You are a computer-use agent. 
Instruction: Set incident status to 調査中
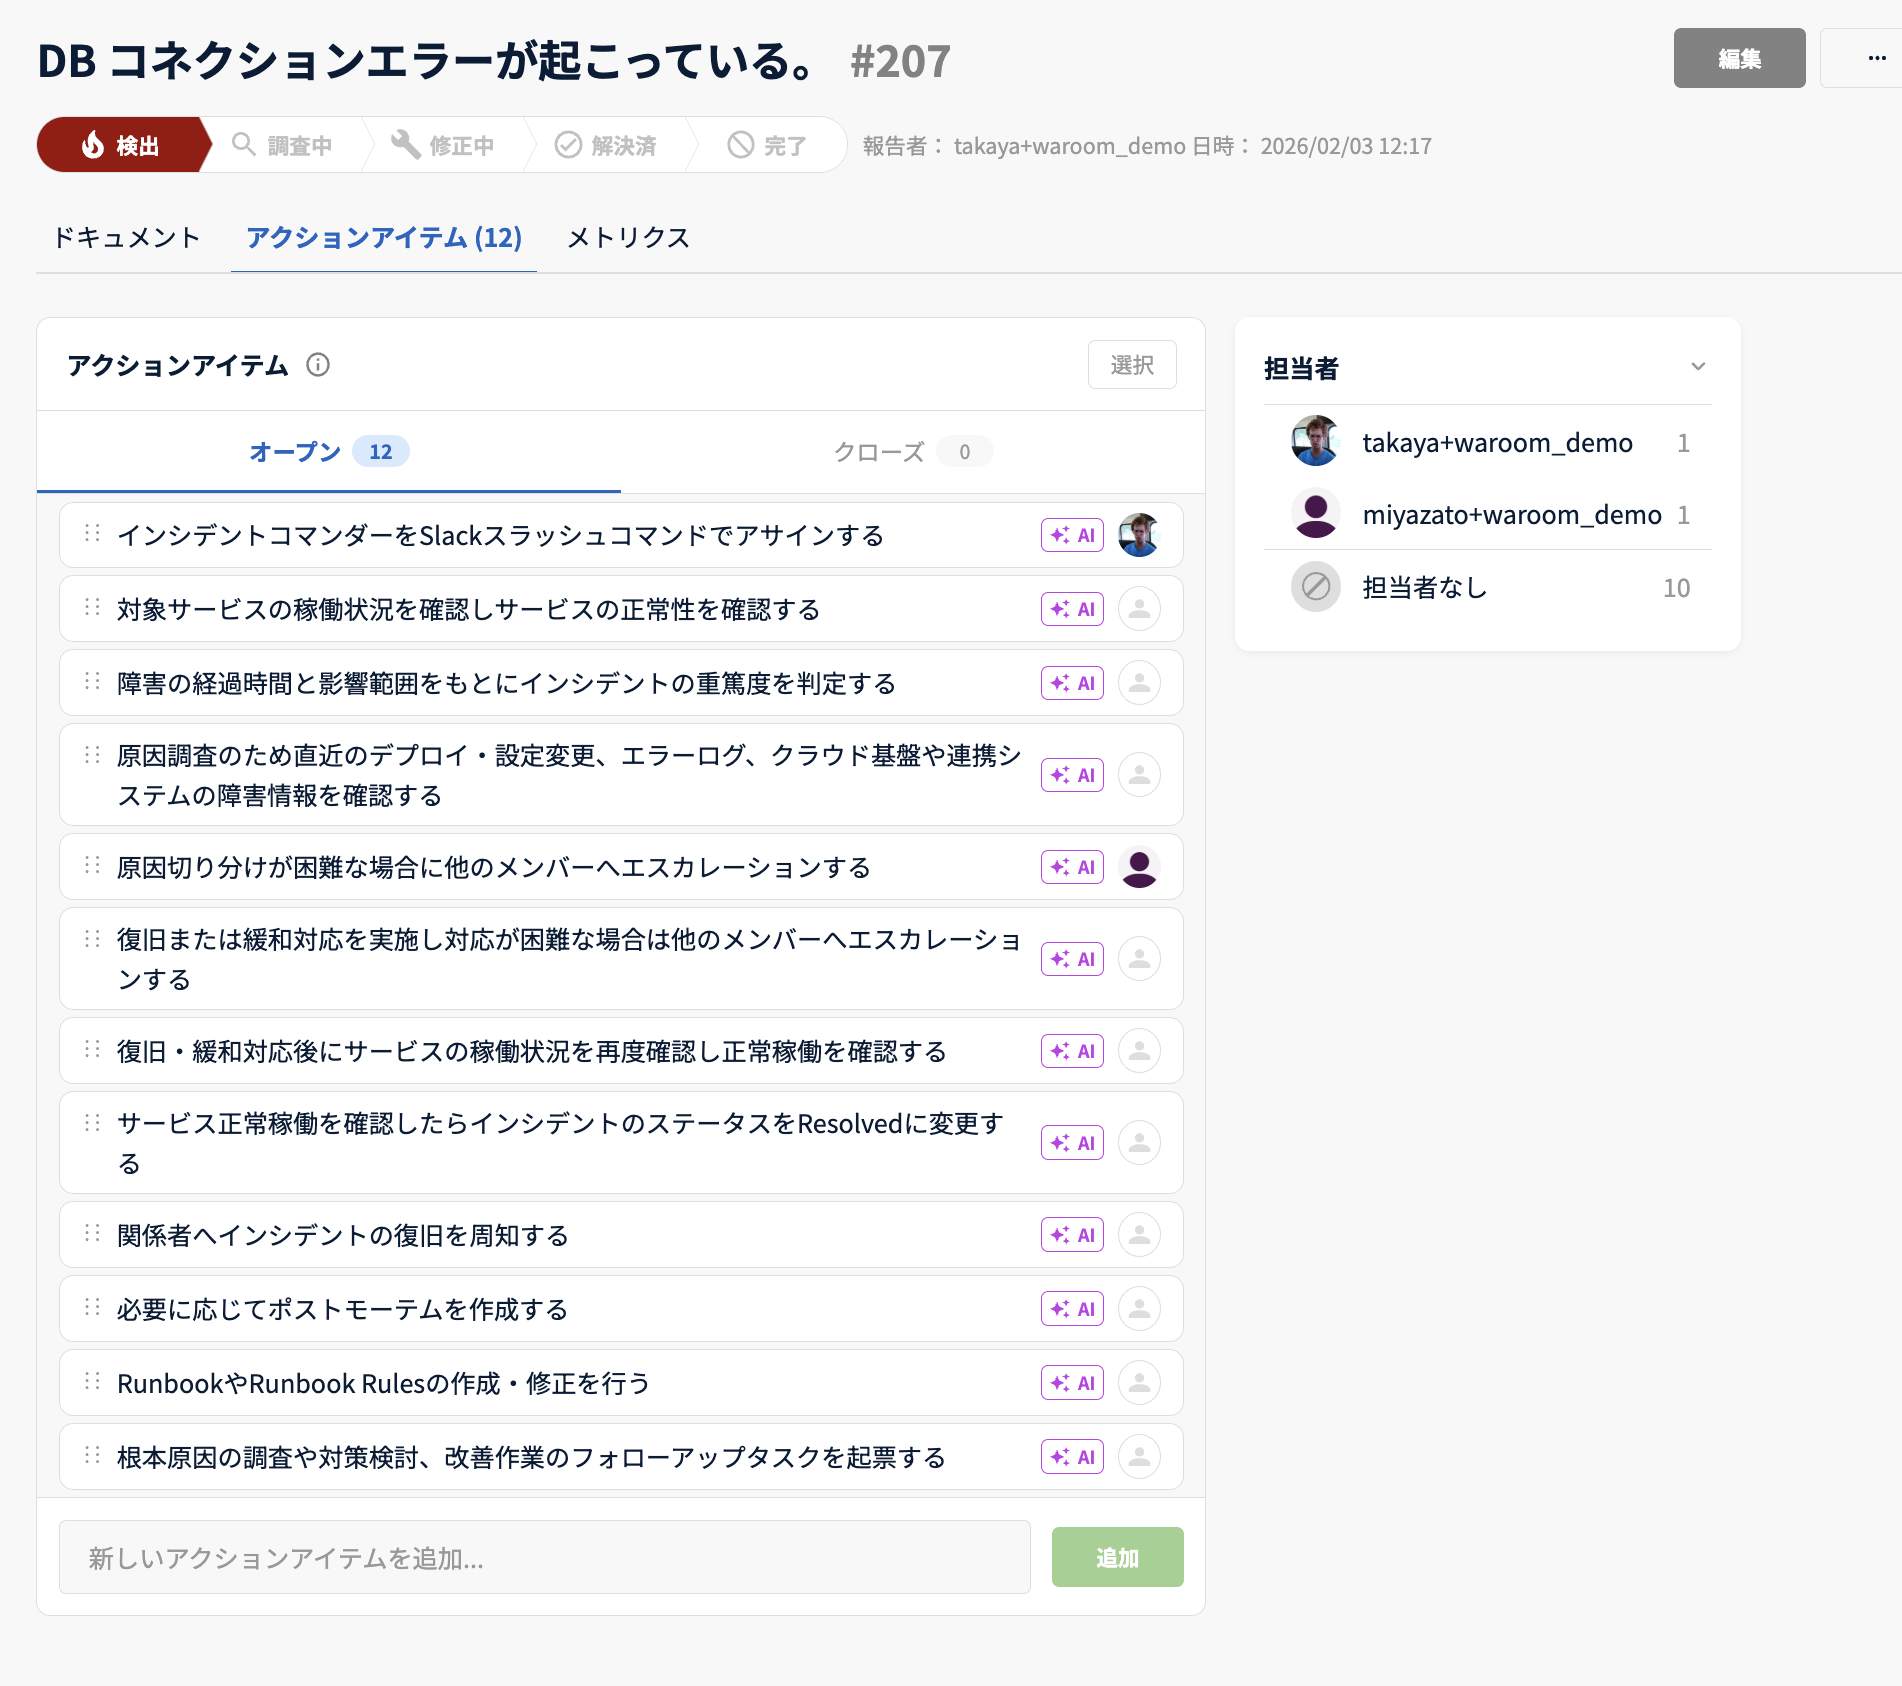coord(284,146)
